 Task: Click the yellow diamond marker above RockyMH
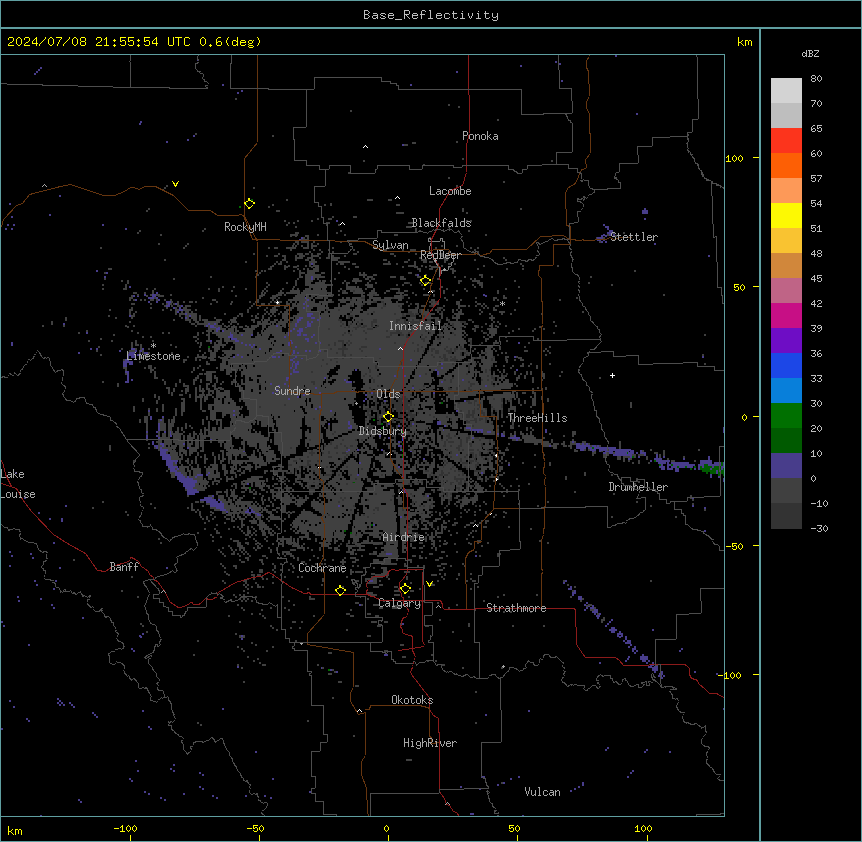250,204
